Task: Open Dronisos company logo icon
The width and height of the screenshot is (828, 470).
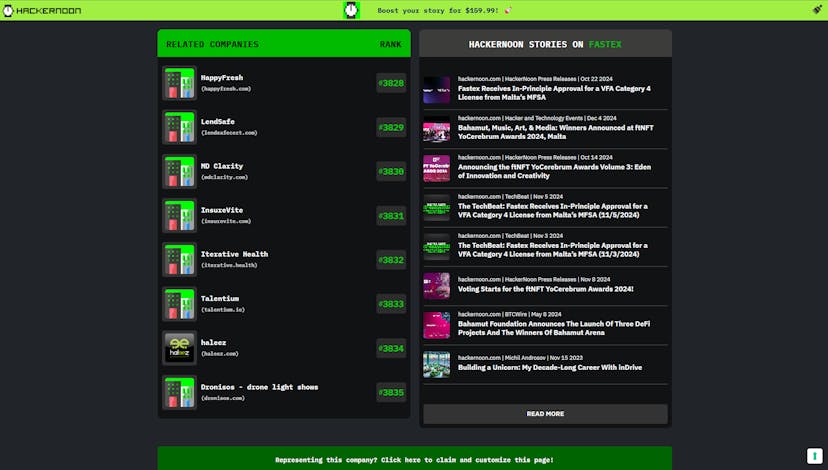Action: click(x=180, y=392)
